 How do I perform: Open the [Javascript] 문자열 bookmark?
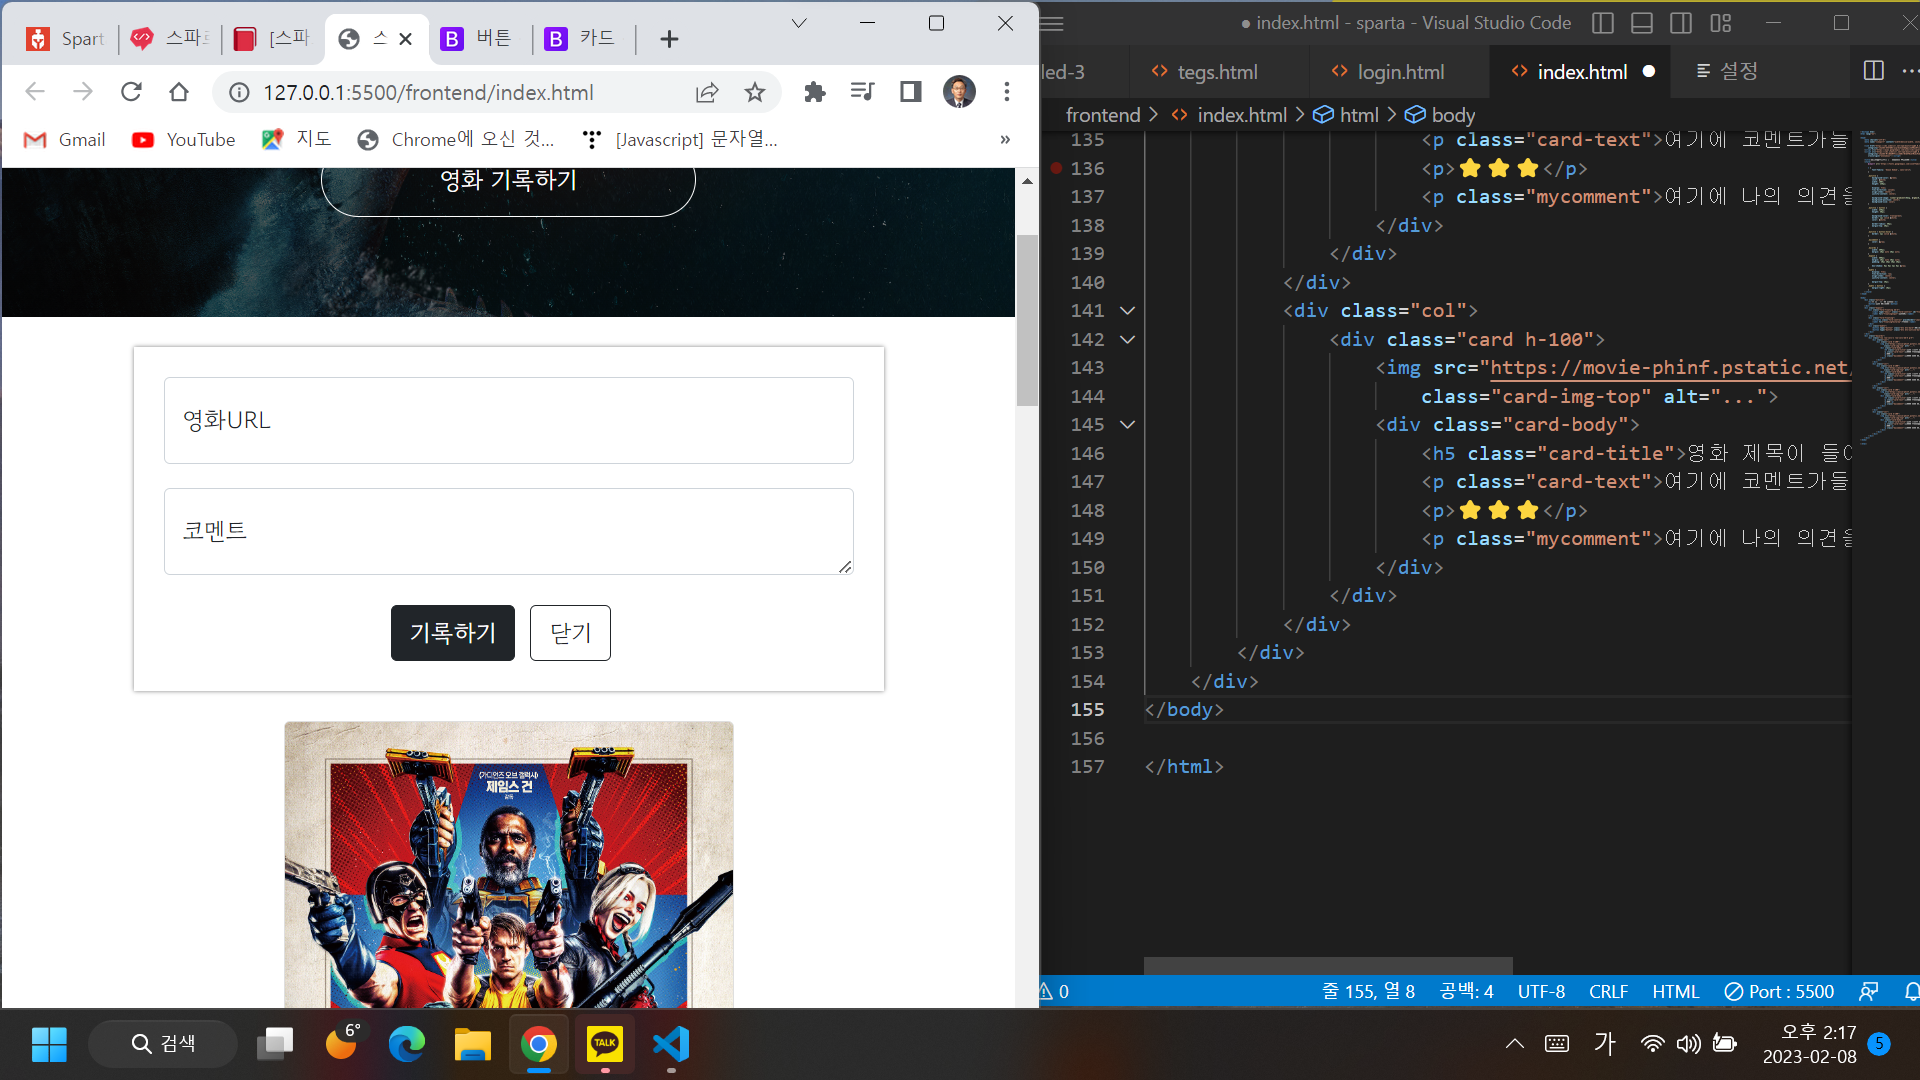[x=680, y=140]
